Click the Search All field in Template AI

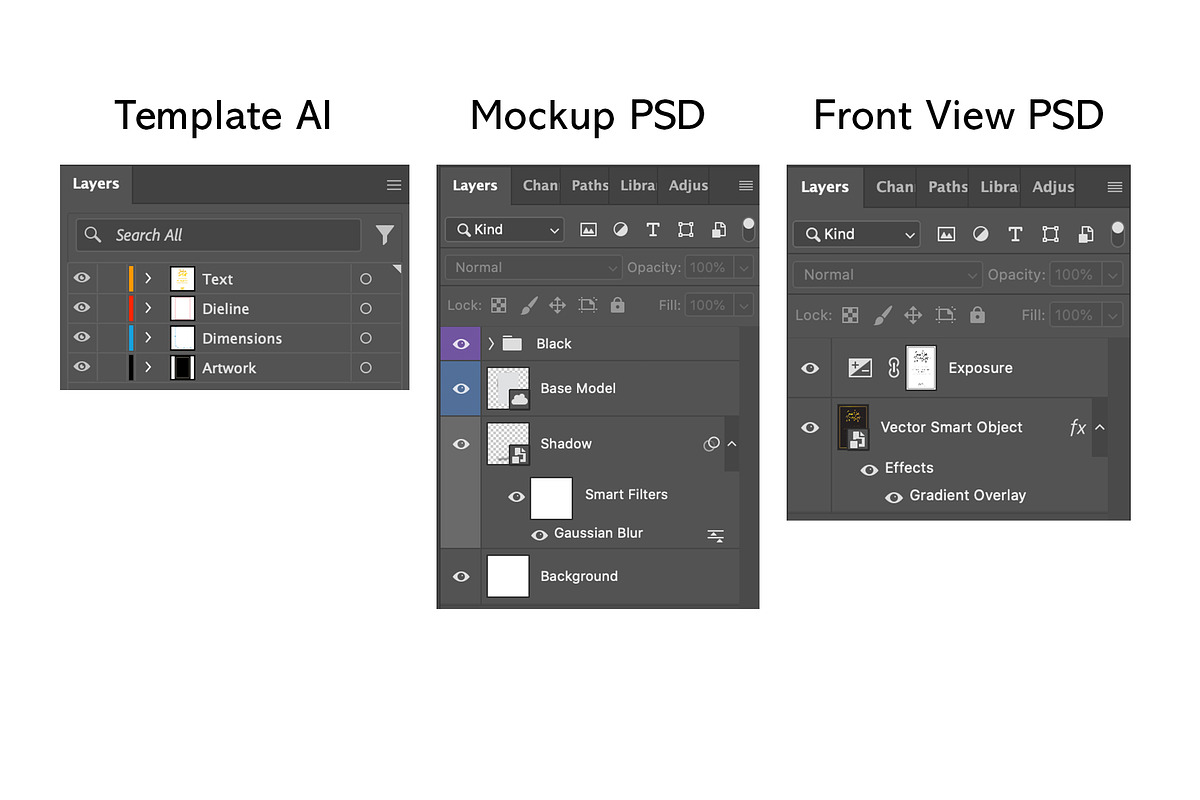point(218,235)
